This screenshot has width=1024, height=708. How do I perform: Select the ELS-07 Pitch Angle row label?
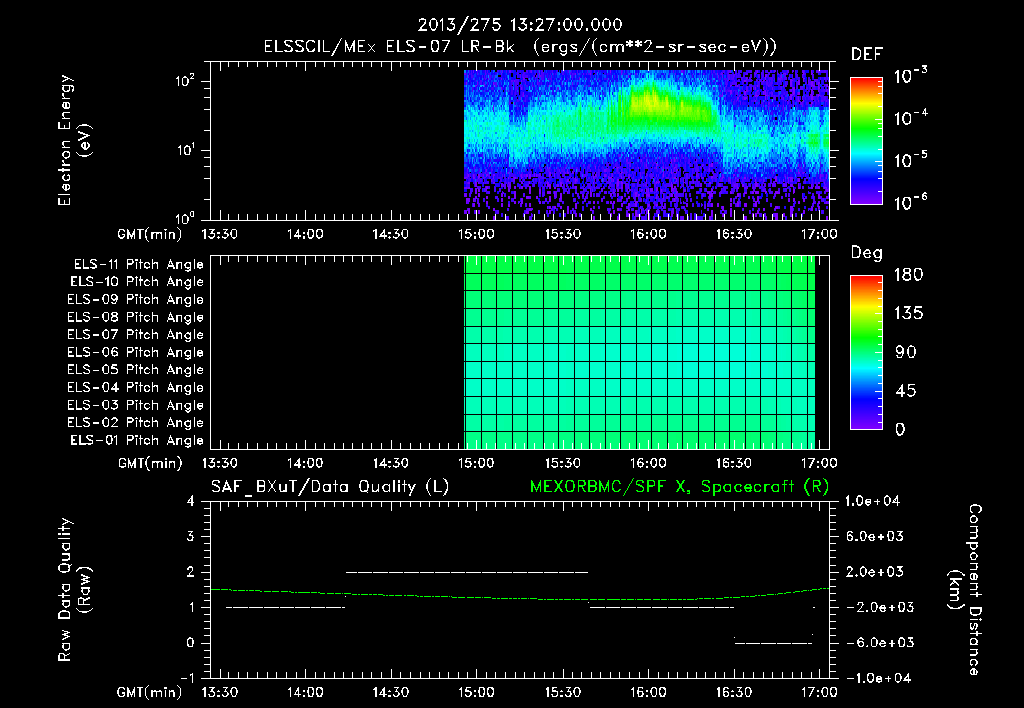point(135,334)
